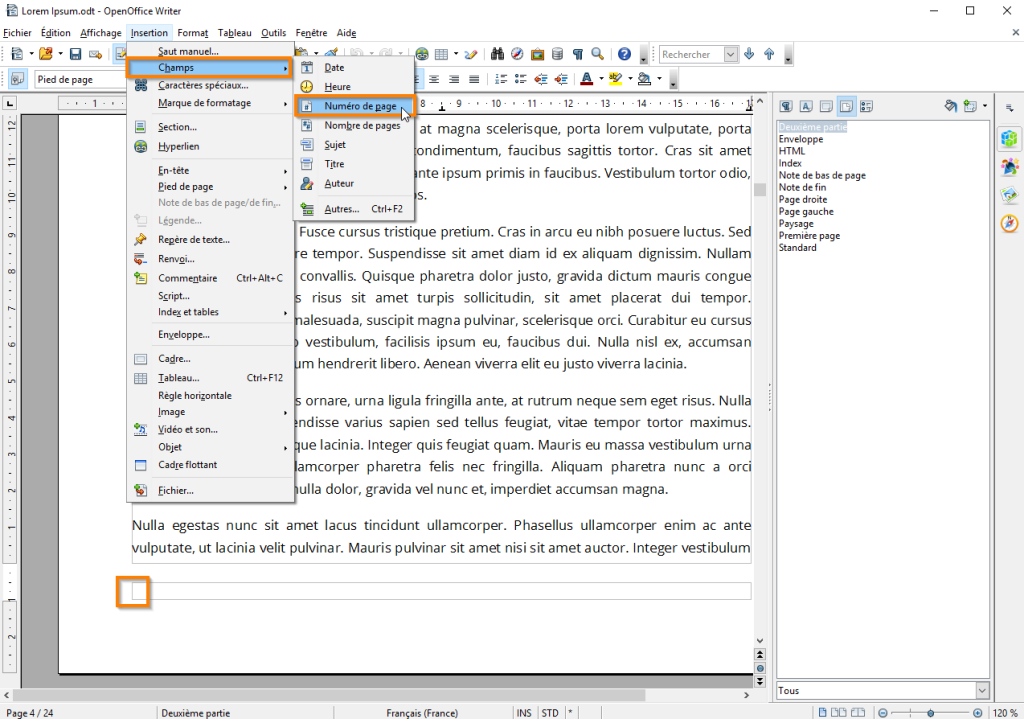Click the find previous up arrow
This screenshot has width=1024, height=719.
point(769,54)
